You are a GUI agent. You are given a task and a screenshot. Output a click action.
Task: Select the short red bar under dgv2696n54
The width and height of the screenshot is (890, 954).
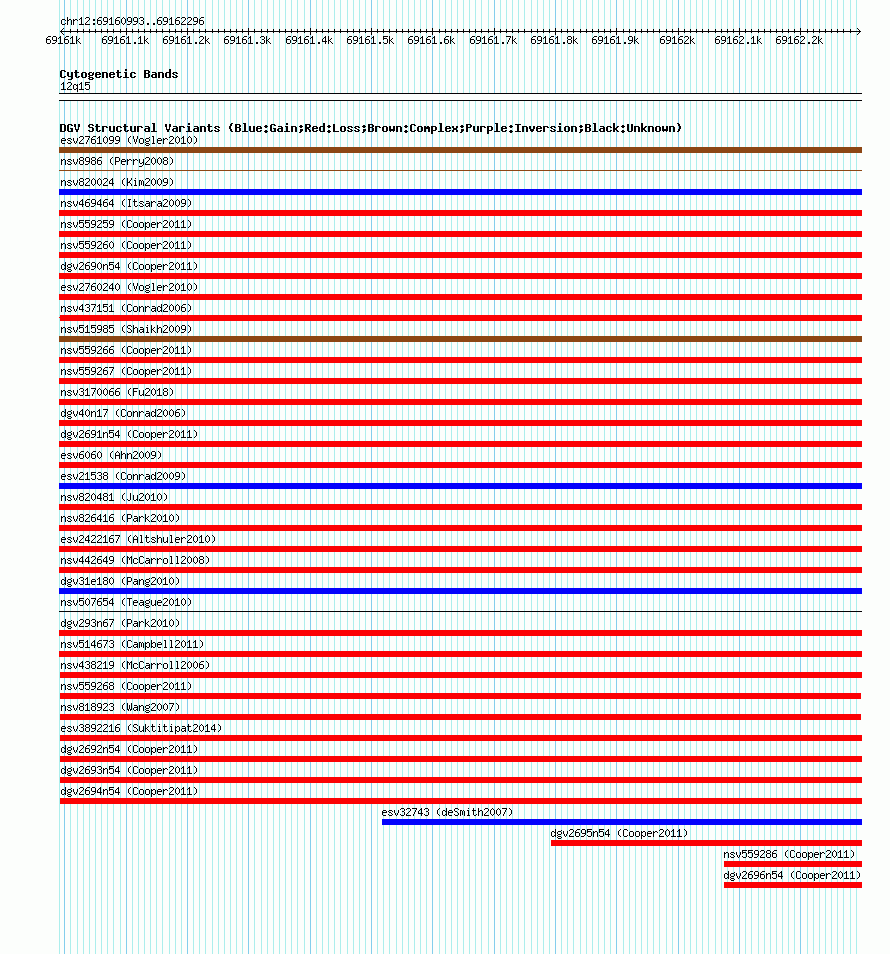(x=793, y=885)
